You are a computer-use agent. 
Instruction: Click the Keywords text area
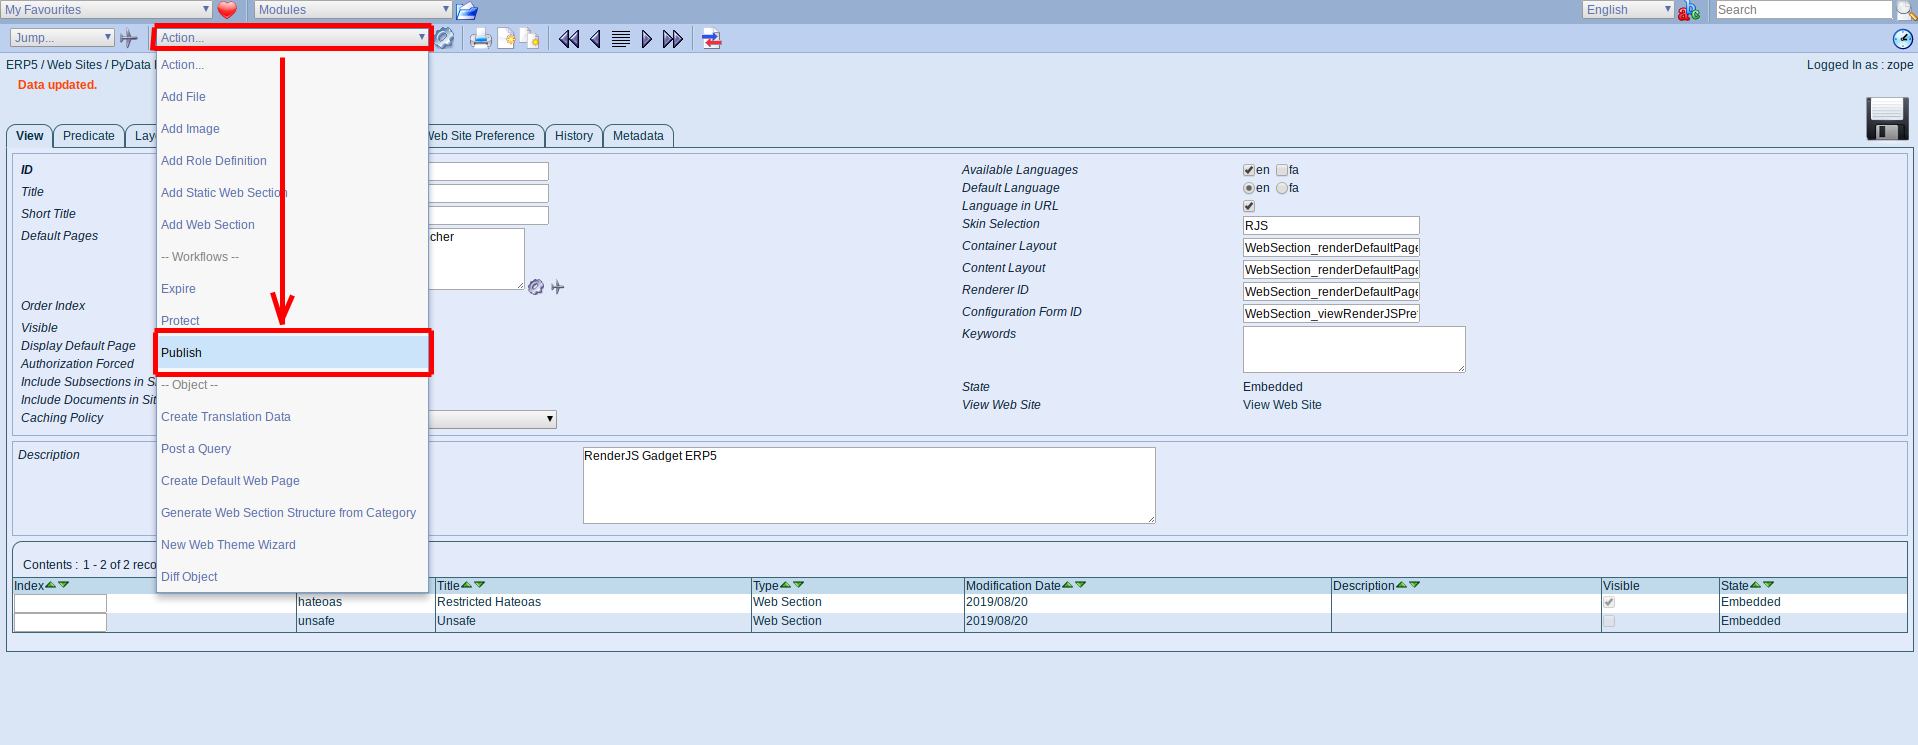(x=1354, y=349)
